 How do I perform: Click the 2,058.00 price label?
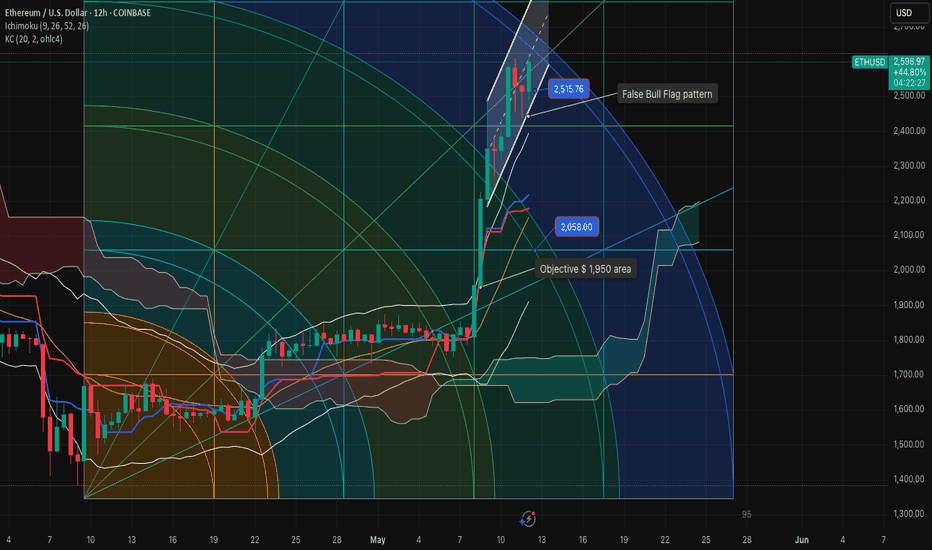pos(577,227)
